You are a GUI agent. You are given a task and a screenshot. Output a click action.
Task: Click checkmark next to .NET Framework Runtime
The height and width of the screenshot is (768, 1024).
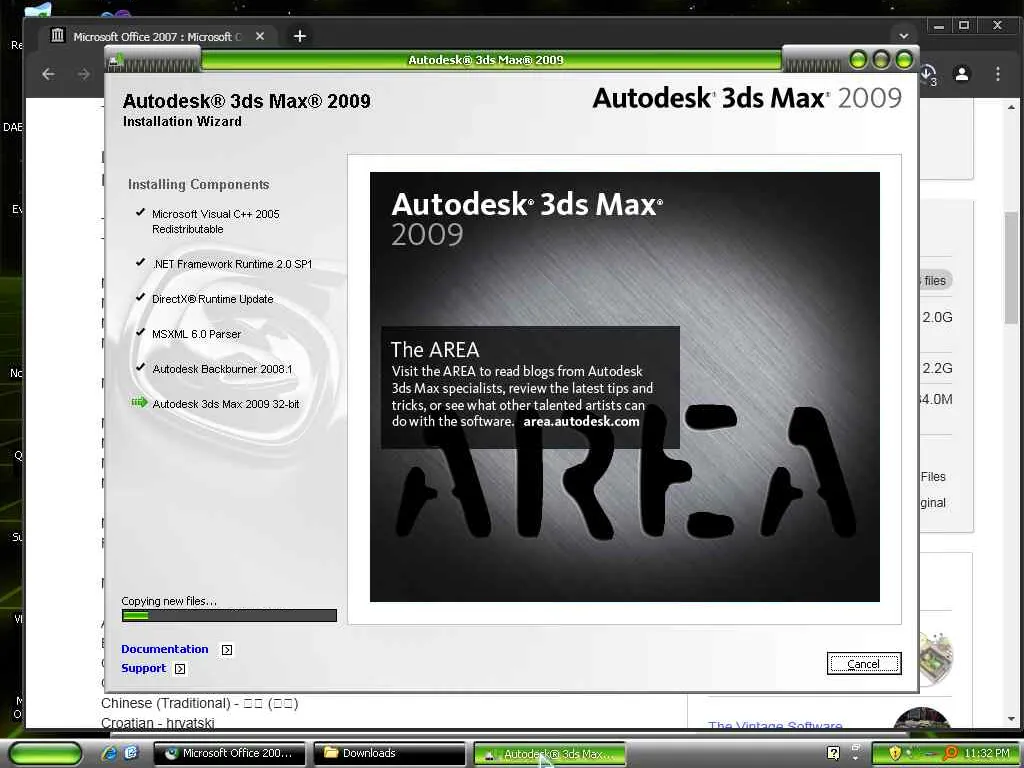click(x=140, y=263)
